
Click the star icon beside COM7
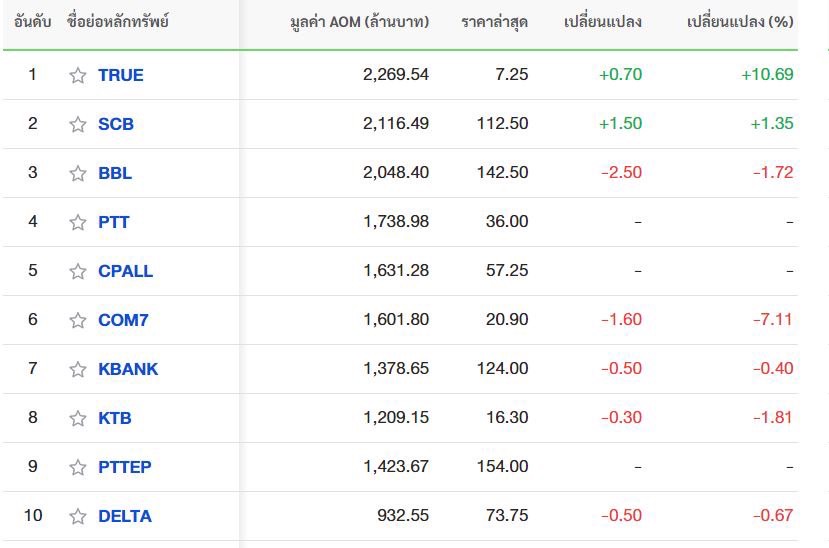(x=78, y=320)
